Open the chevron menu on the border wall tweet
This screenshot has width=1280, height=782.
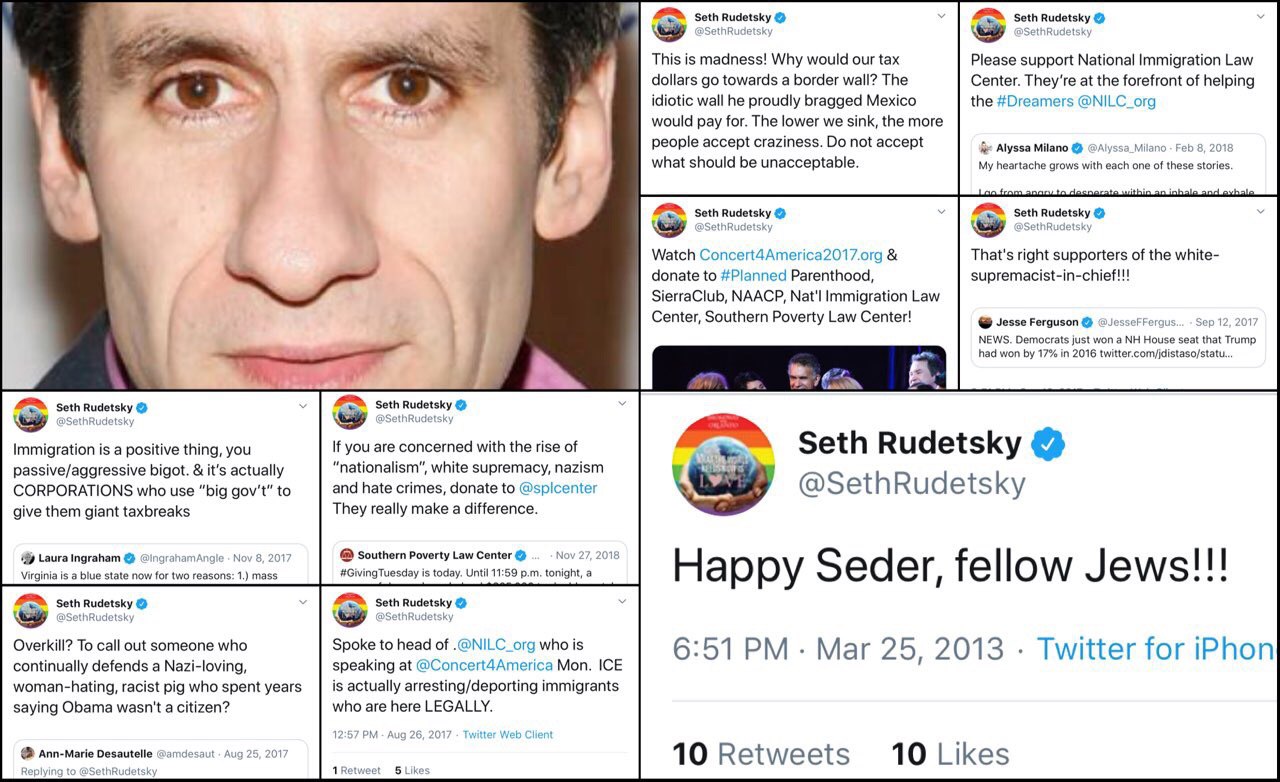pyautogui.click(x=941, y=16)
